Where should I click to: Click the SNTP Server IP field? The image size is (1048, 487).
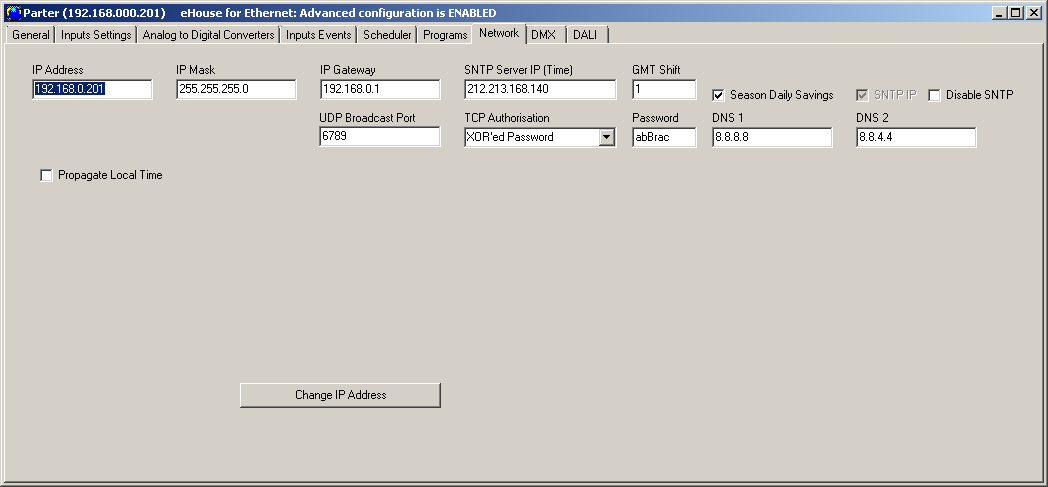(x=540, y=89)
